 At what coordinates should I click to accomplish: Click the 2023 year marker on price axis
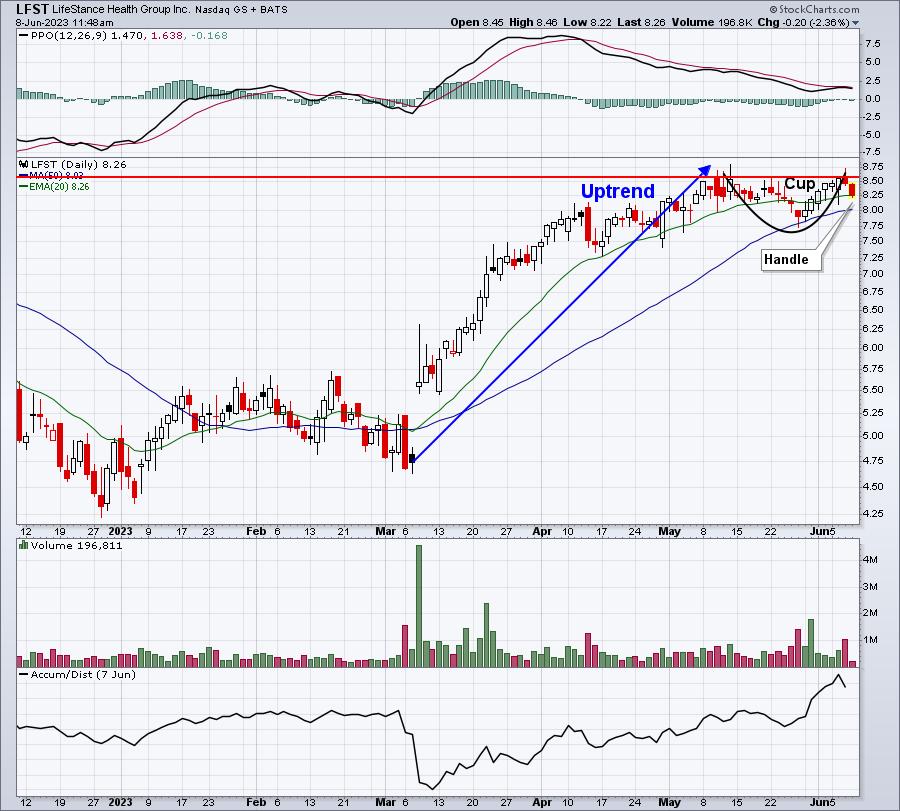(x=120, y=531)
